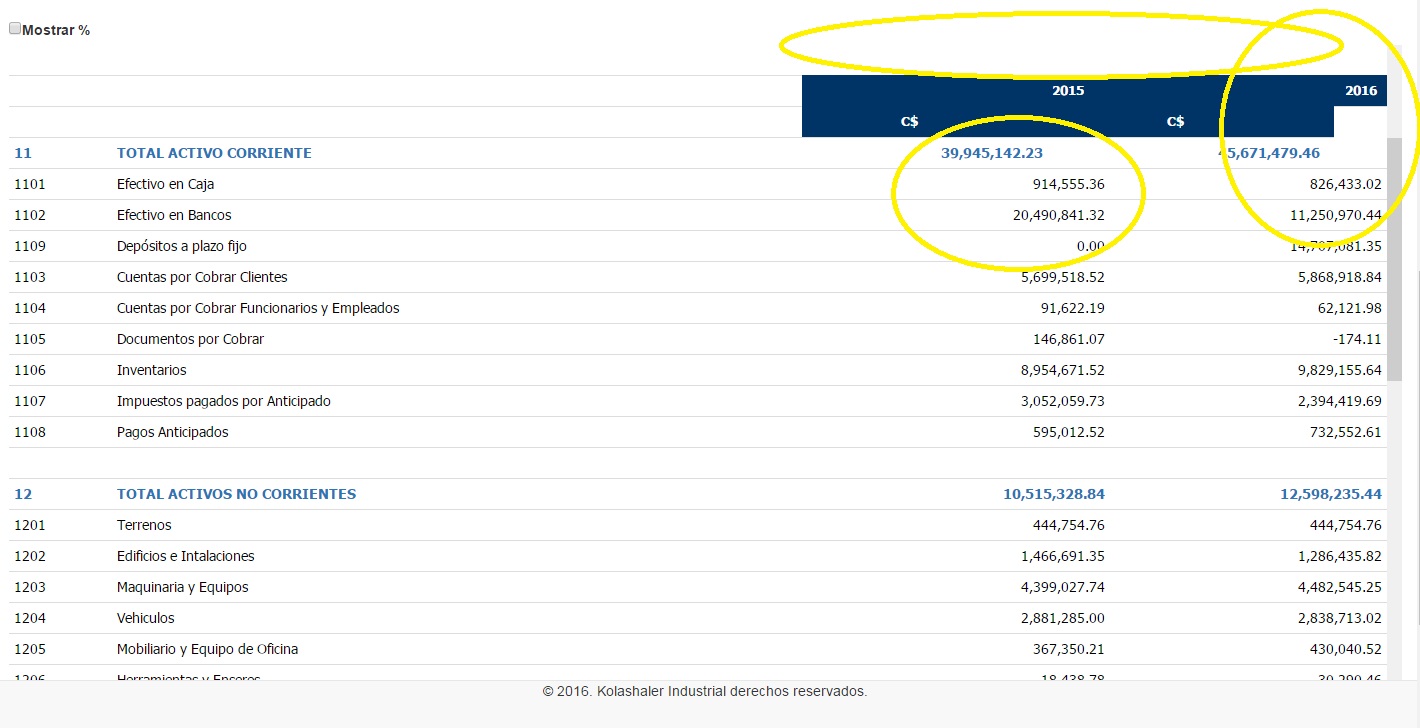Click account code 1104
This screenshot has height=728, width=1420.
(30, 308)
